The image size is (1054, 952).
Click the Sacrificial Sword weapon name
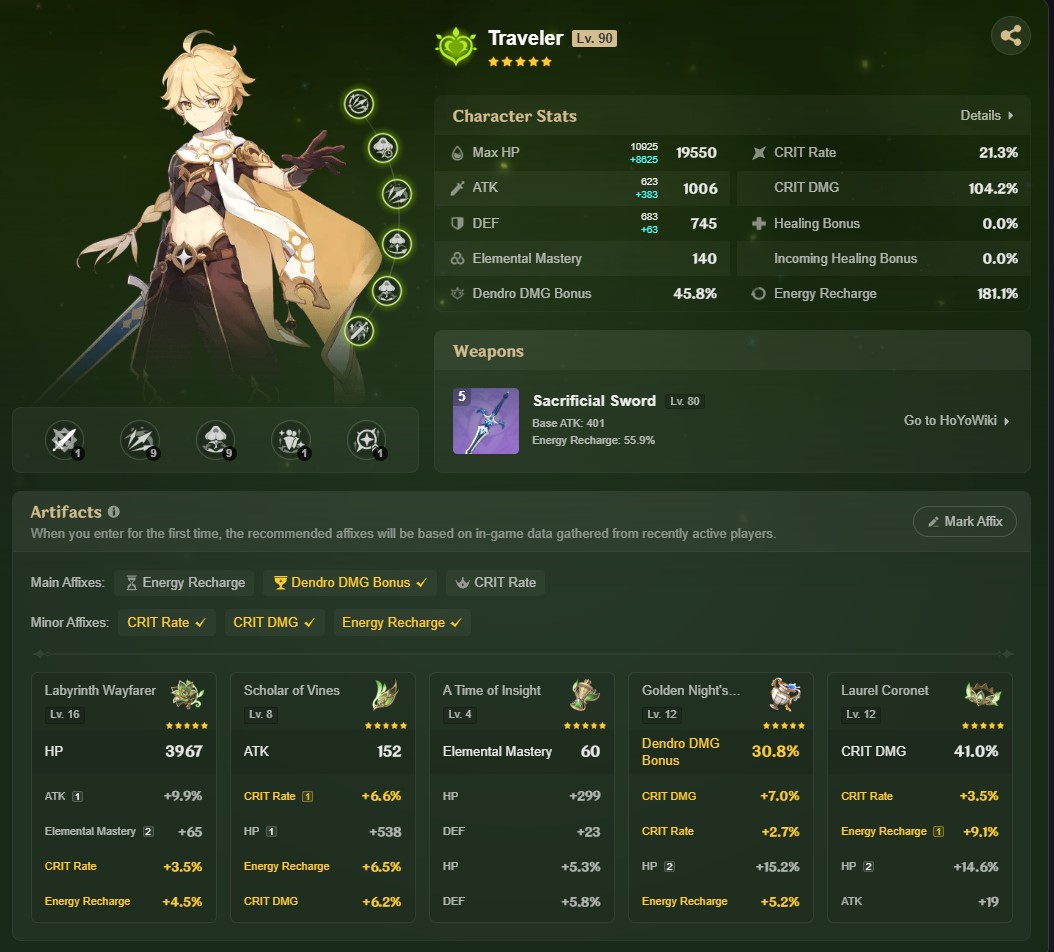(594, 401)
